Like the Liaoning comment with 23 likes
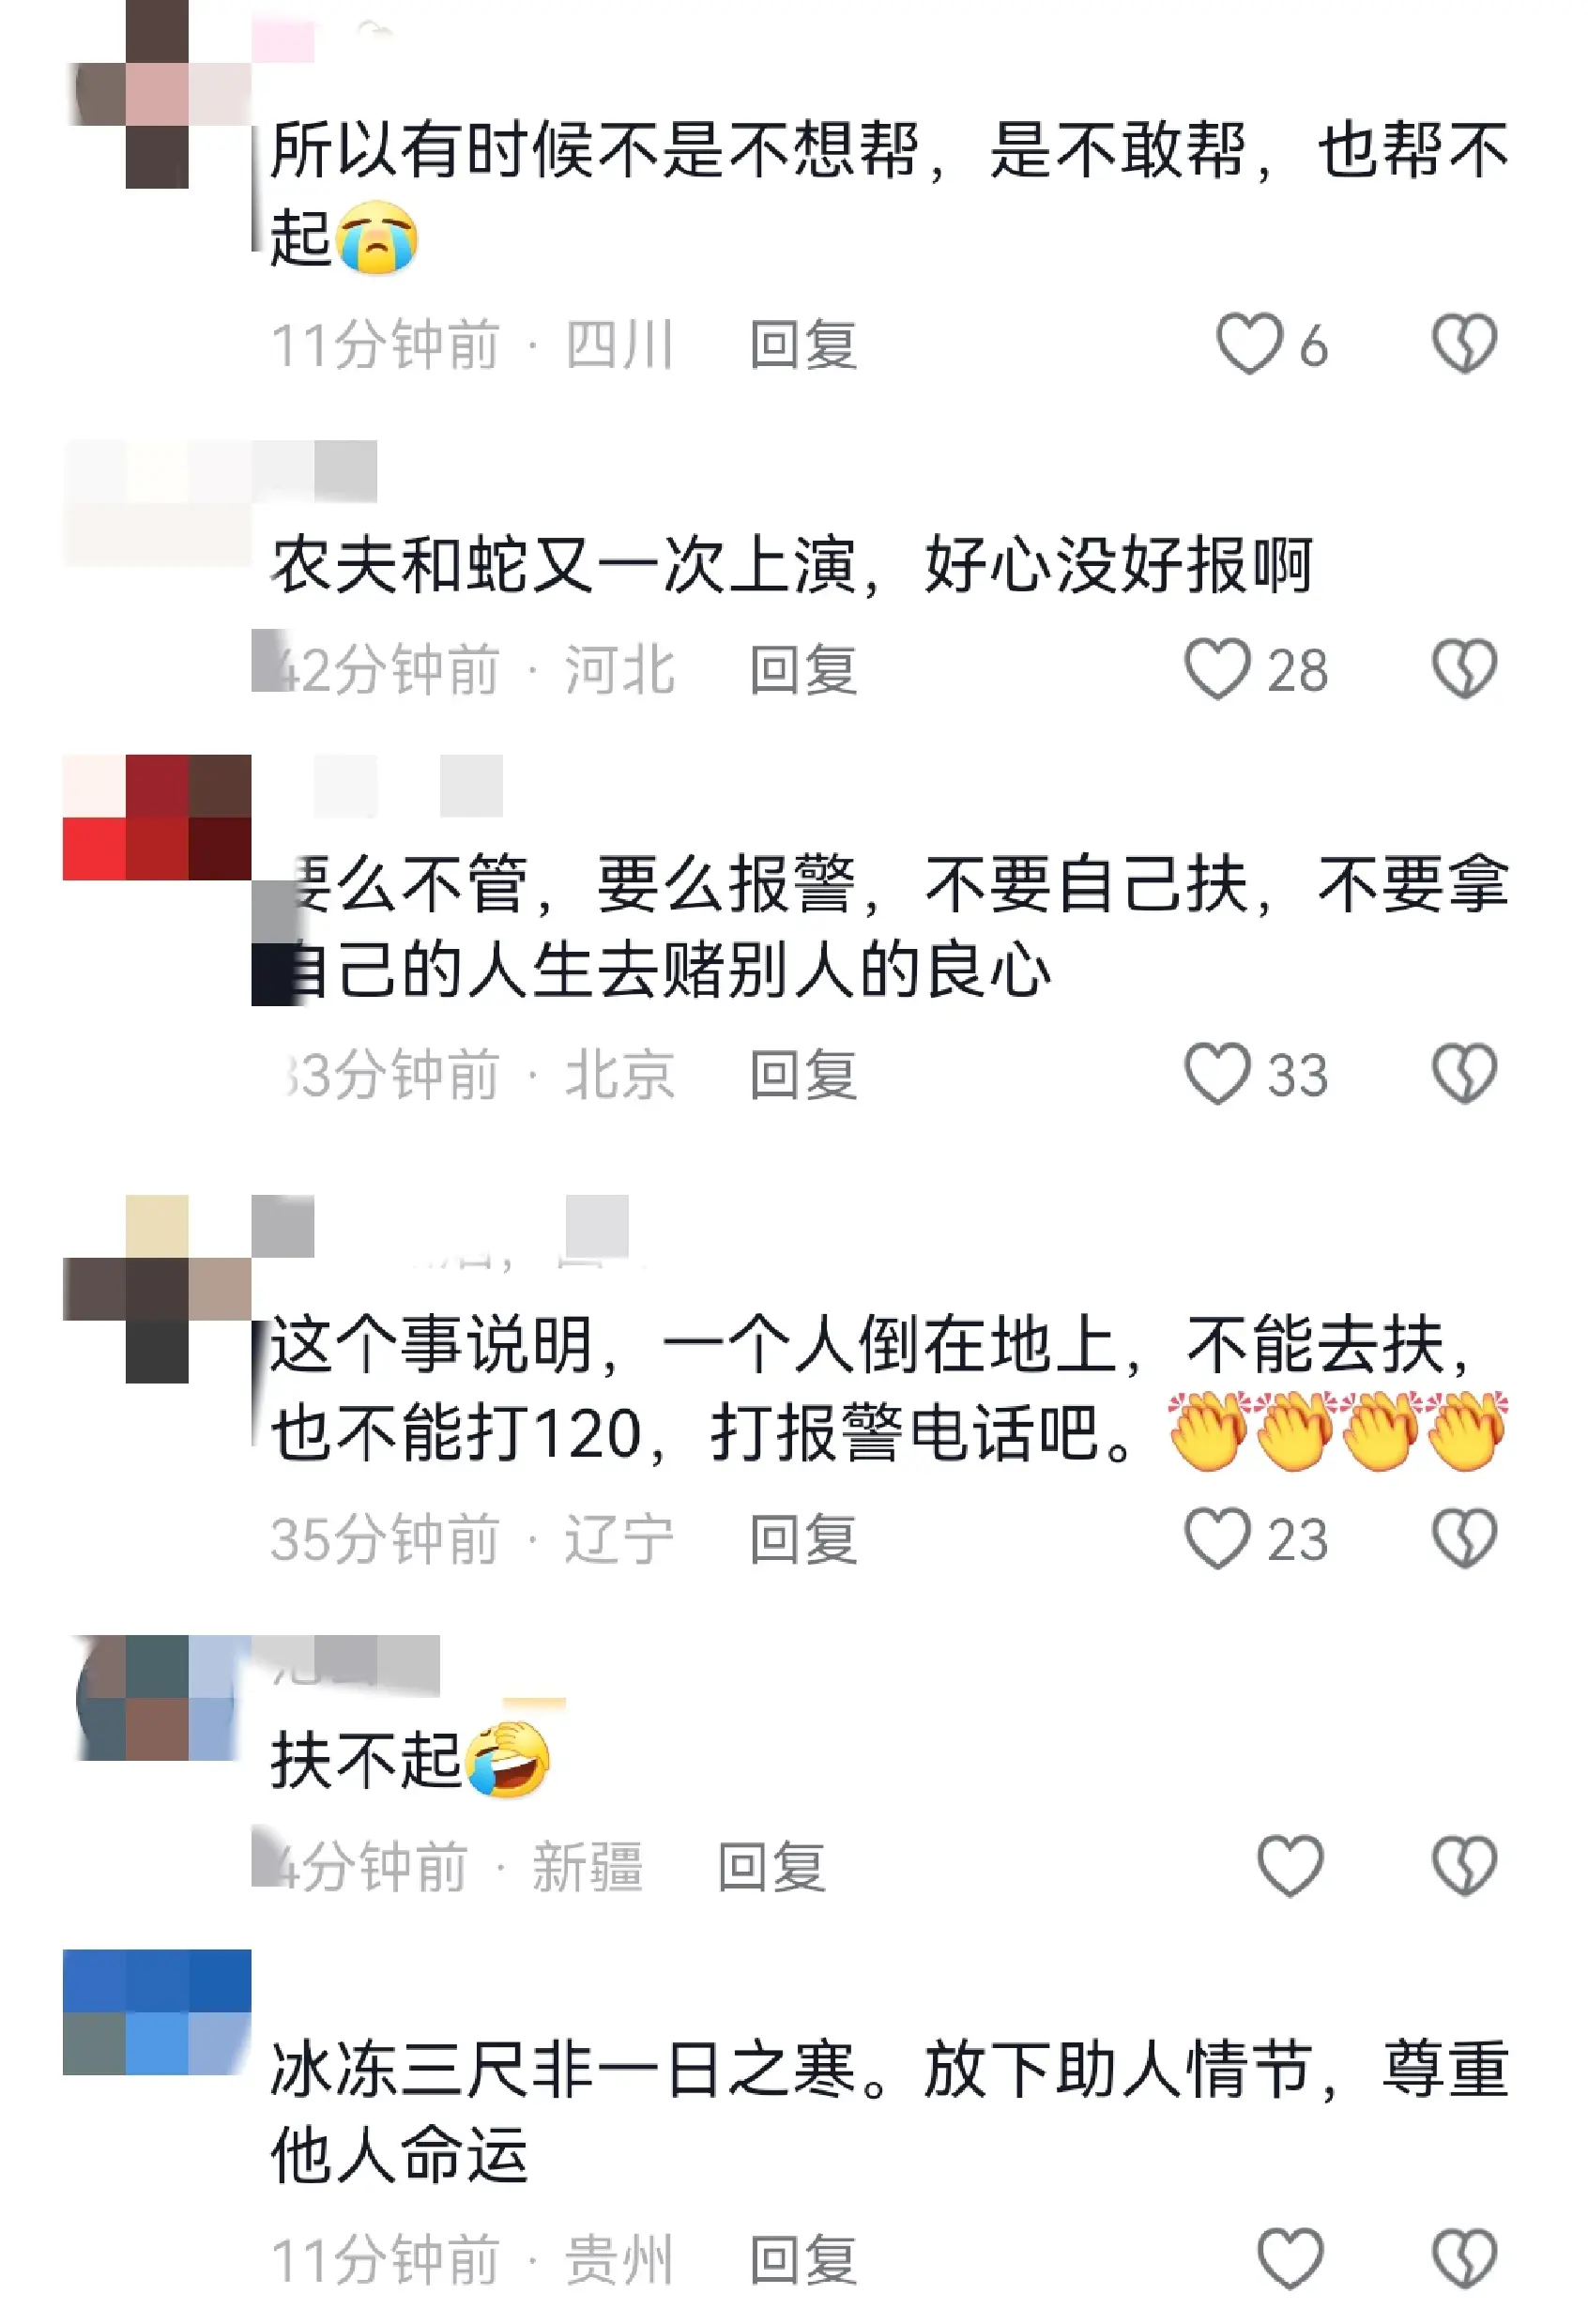 tap(1217, 1538)
